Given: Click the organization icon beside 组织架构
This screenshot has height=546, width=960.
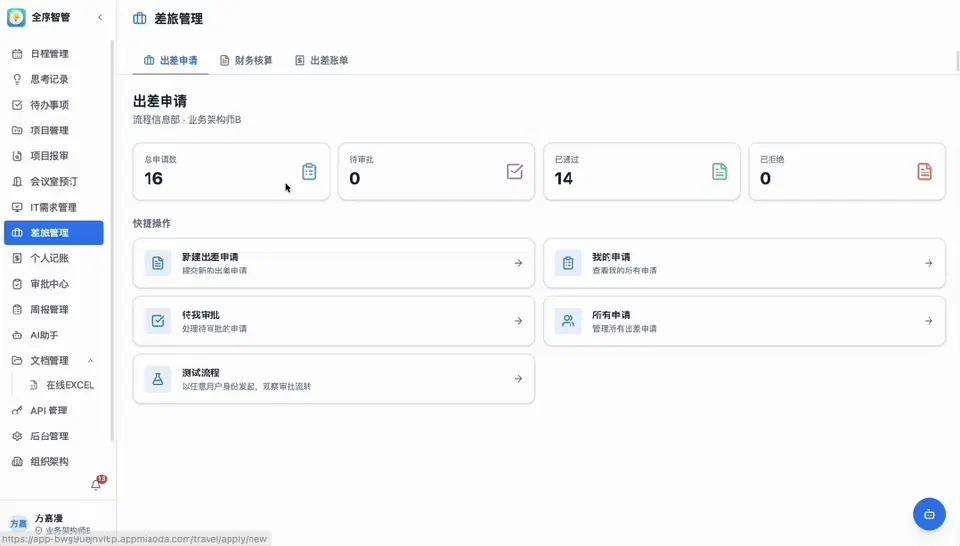Looking at the screenshot, I should tap(17, 462).
